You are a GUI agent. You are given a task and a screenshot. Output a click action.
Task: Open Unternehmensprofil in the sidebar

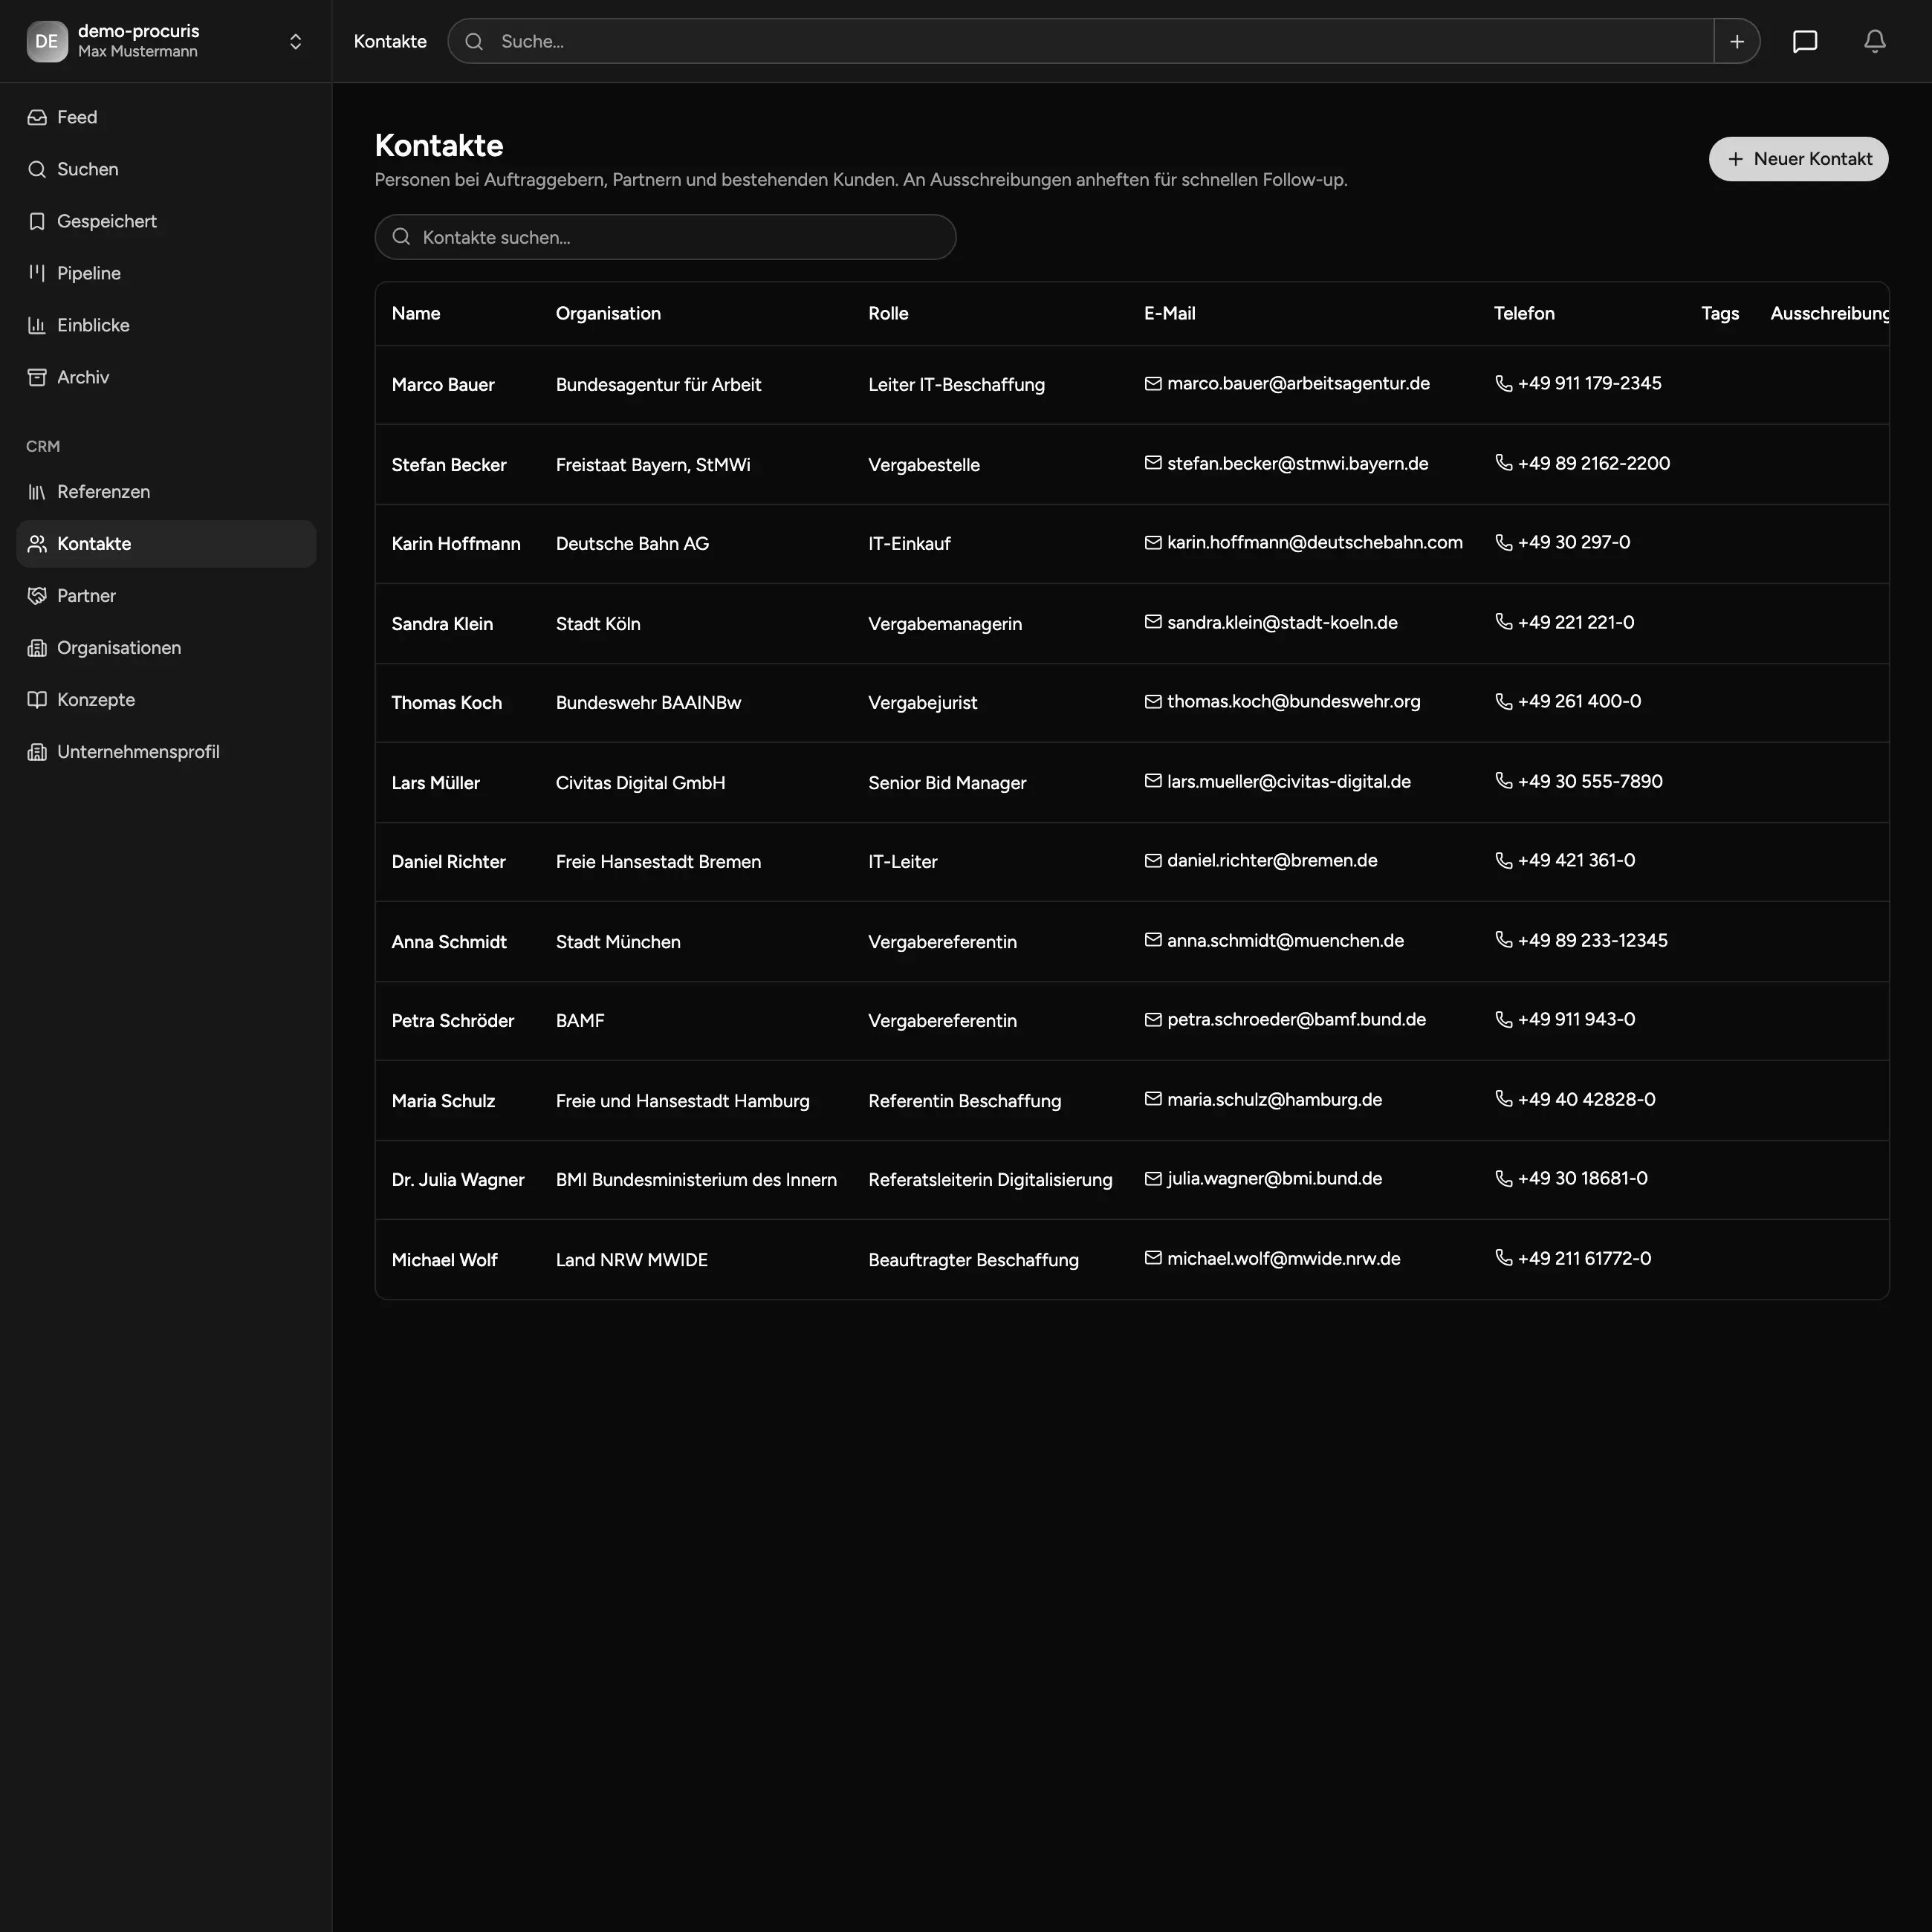(166, 751)
